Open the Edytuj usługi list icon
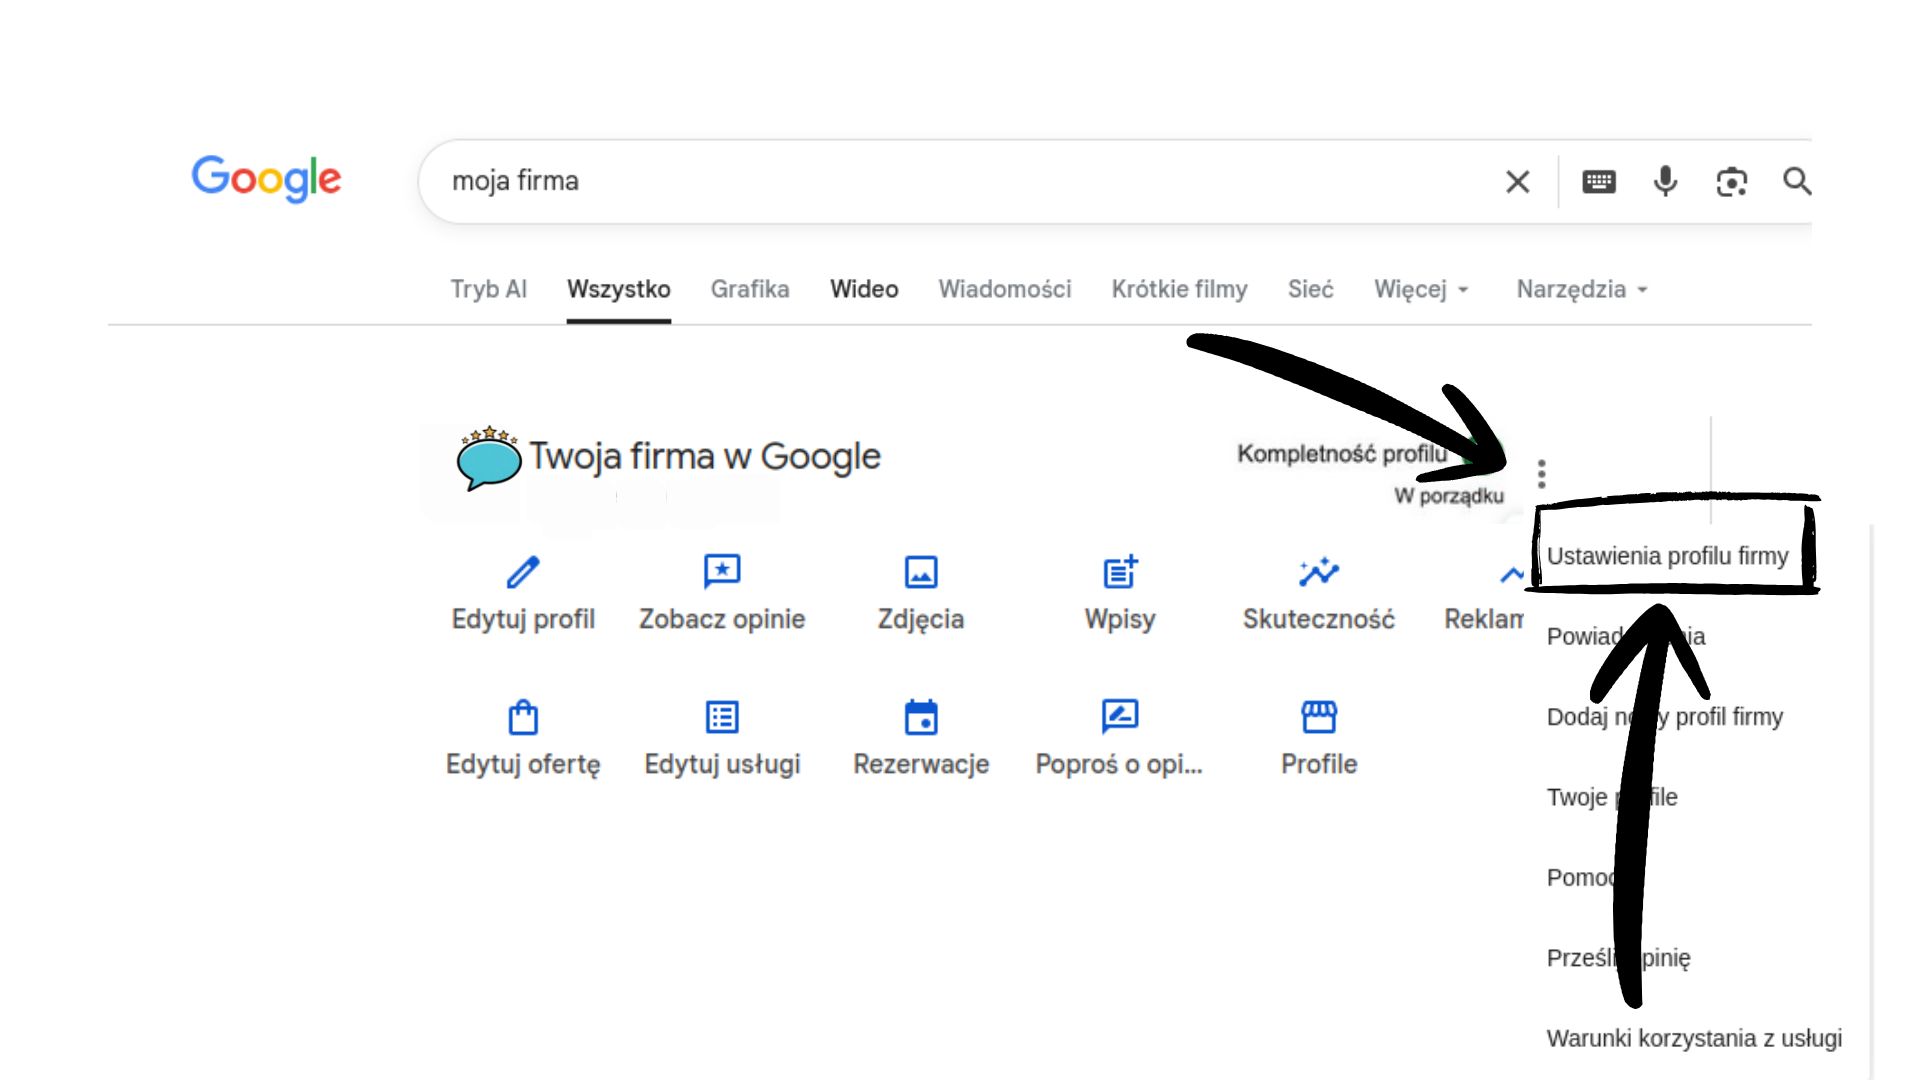Image resolution: width=1920 pixels, height=1080 pixels. click(722, 717)
